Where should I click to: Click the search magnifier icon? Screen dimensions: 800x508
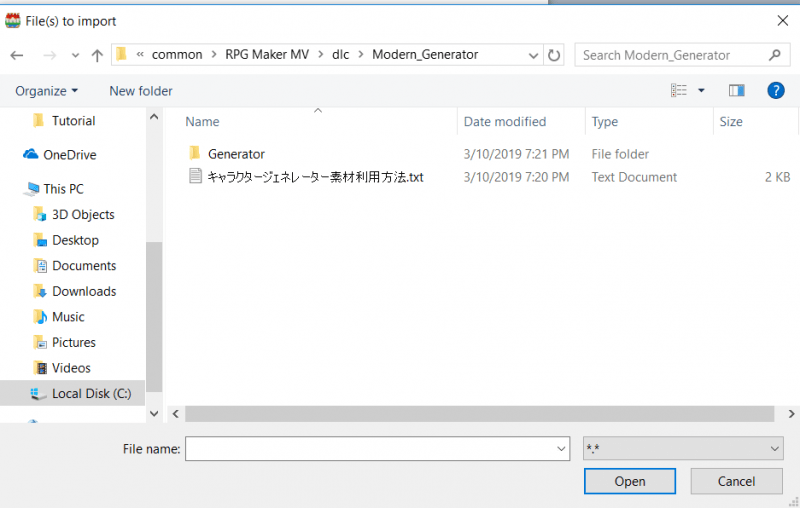coord(774,55)
